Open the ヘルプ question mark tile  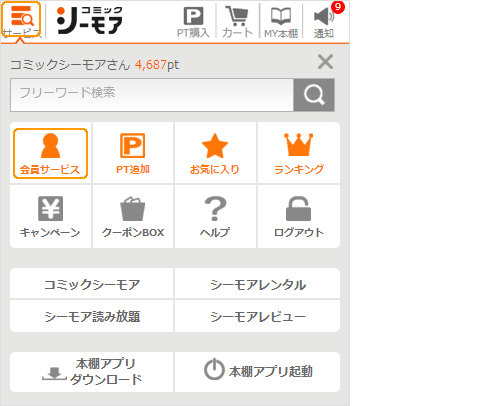(x=215, y=216)
